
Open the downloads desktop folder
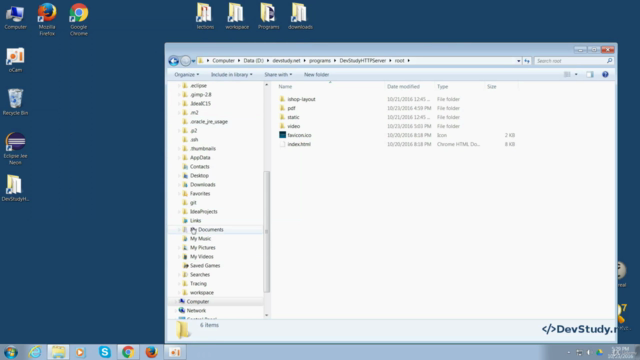pos(300,16)
